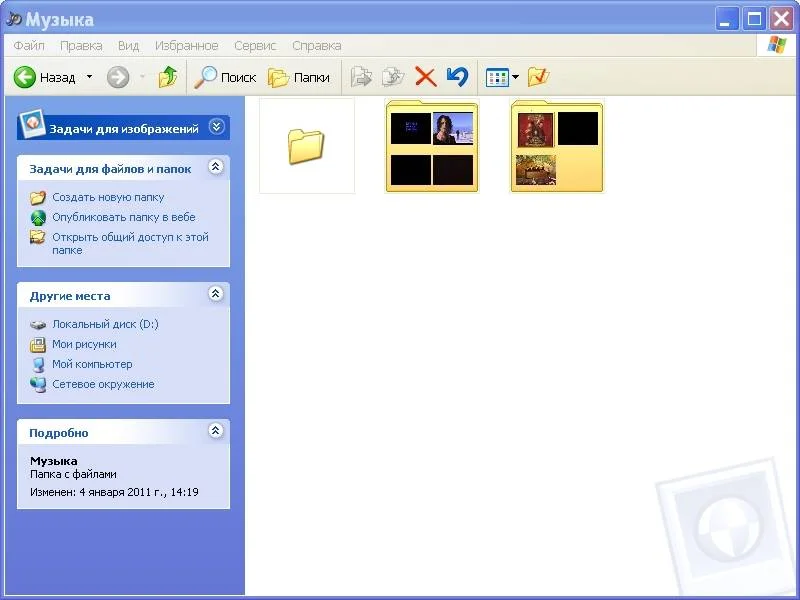Viewport: 800px width, 600px height.
Task: Click the green Назад back arrow
Action: 25,77
